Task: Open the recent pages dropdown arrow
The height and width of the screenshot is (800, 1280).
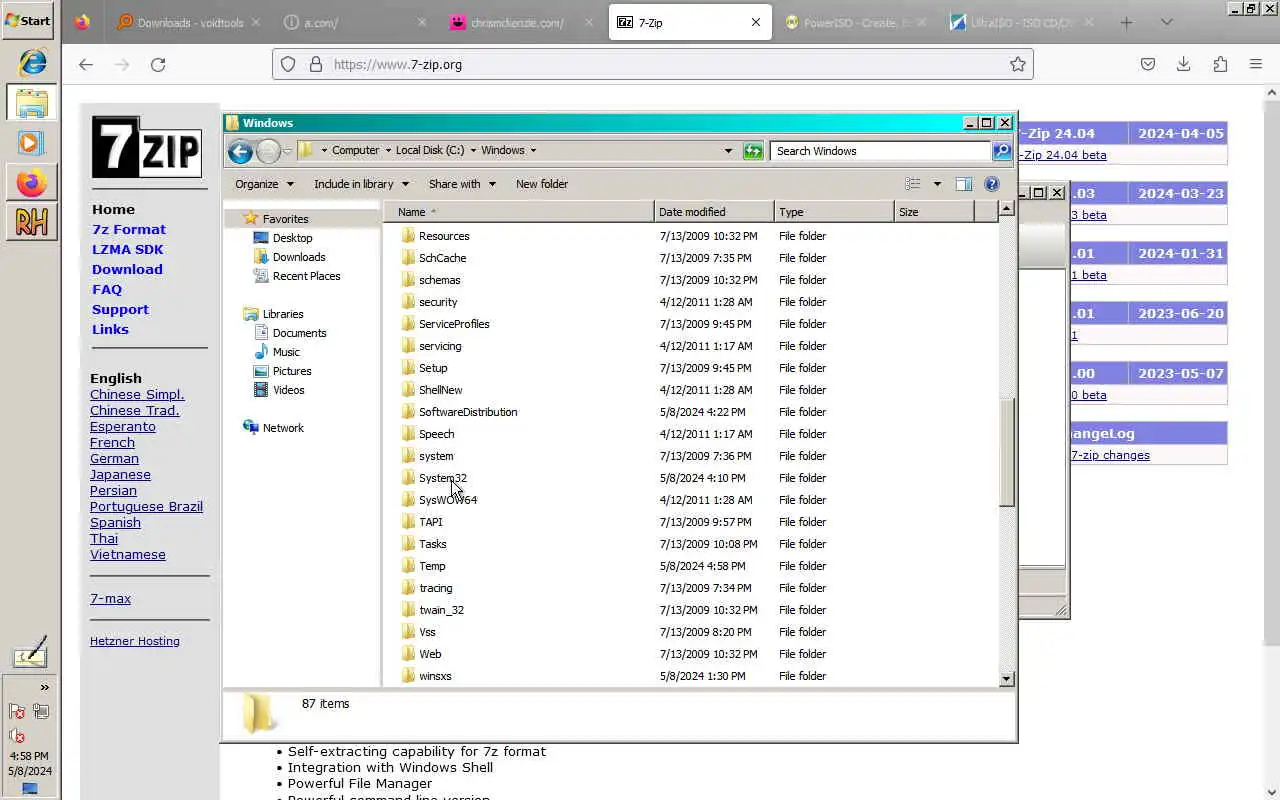Action: click(288, 151)
